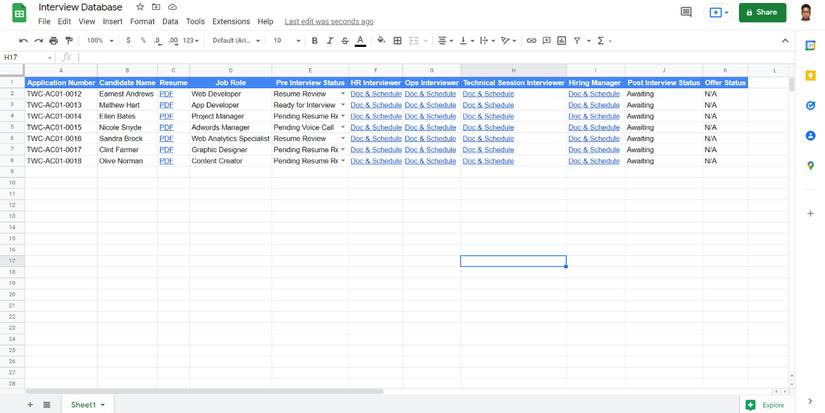Open Google Maps in side panel
This screenshot has height=413, width=825.
810,166
